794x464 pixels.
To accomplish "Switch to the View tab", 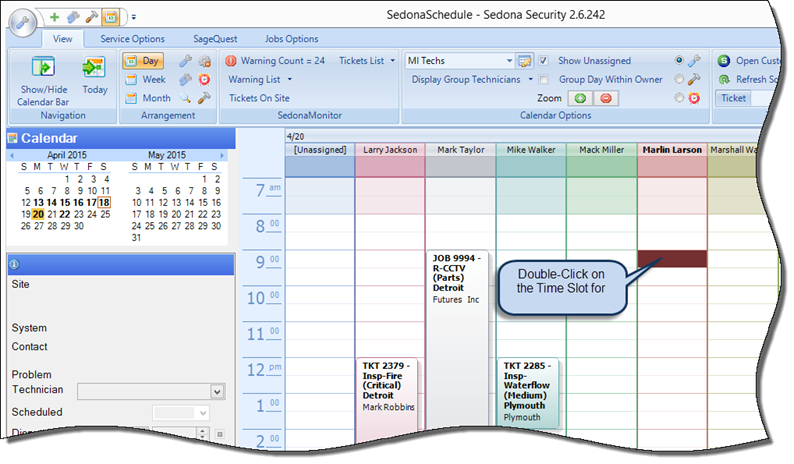I will point(63,39).
